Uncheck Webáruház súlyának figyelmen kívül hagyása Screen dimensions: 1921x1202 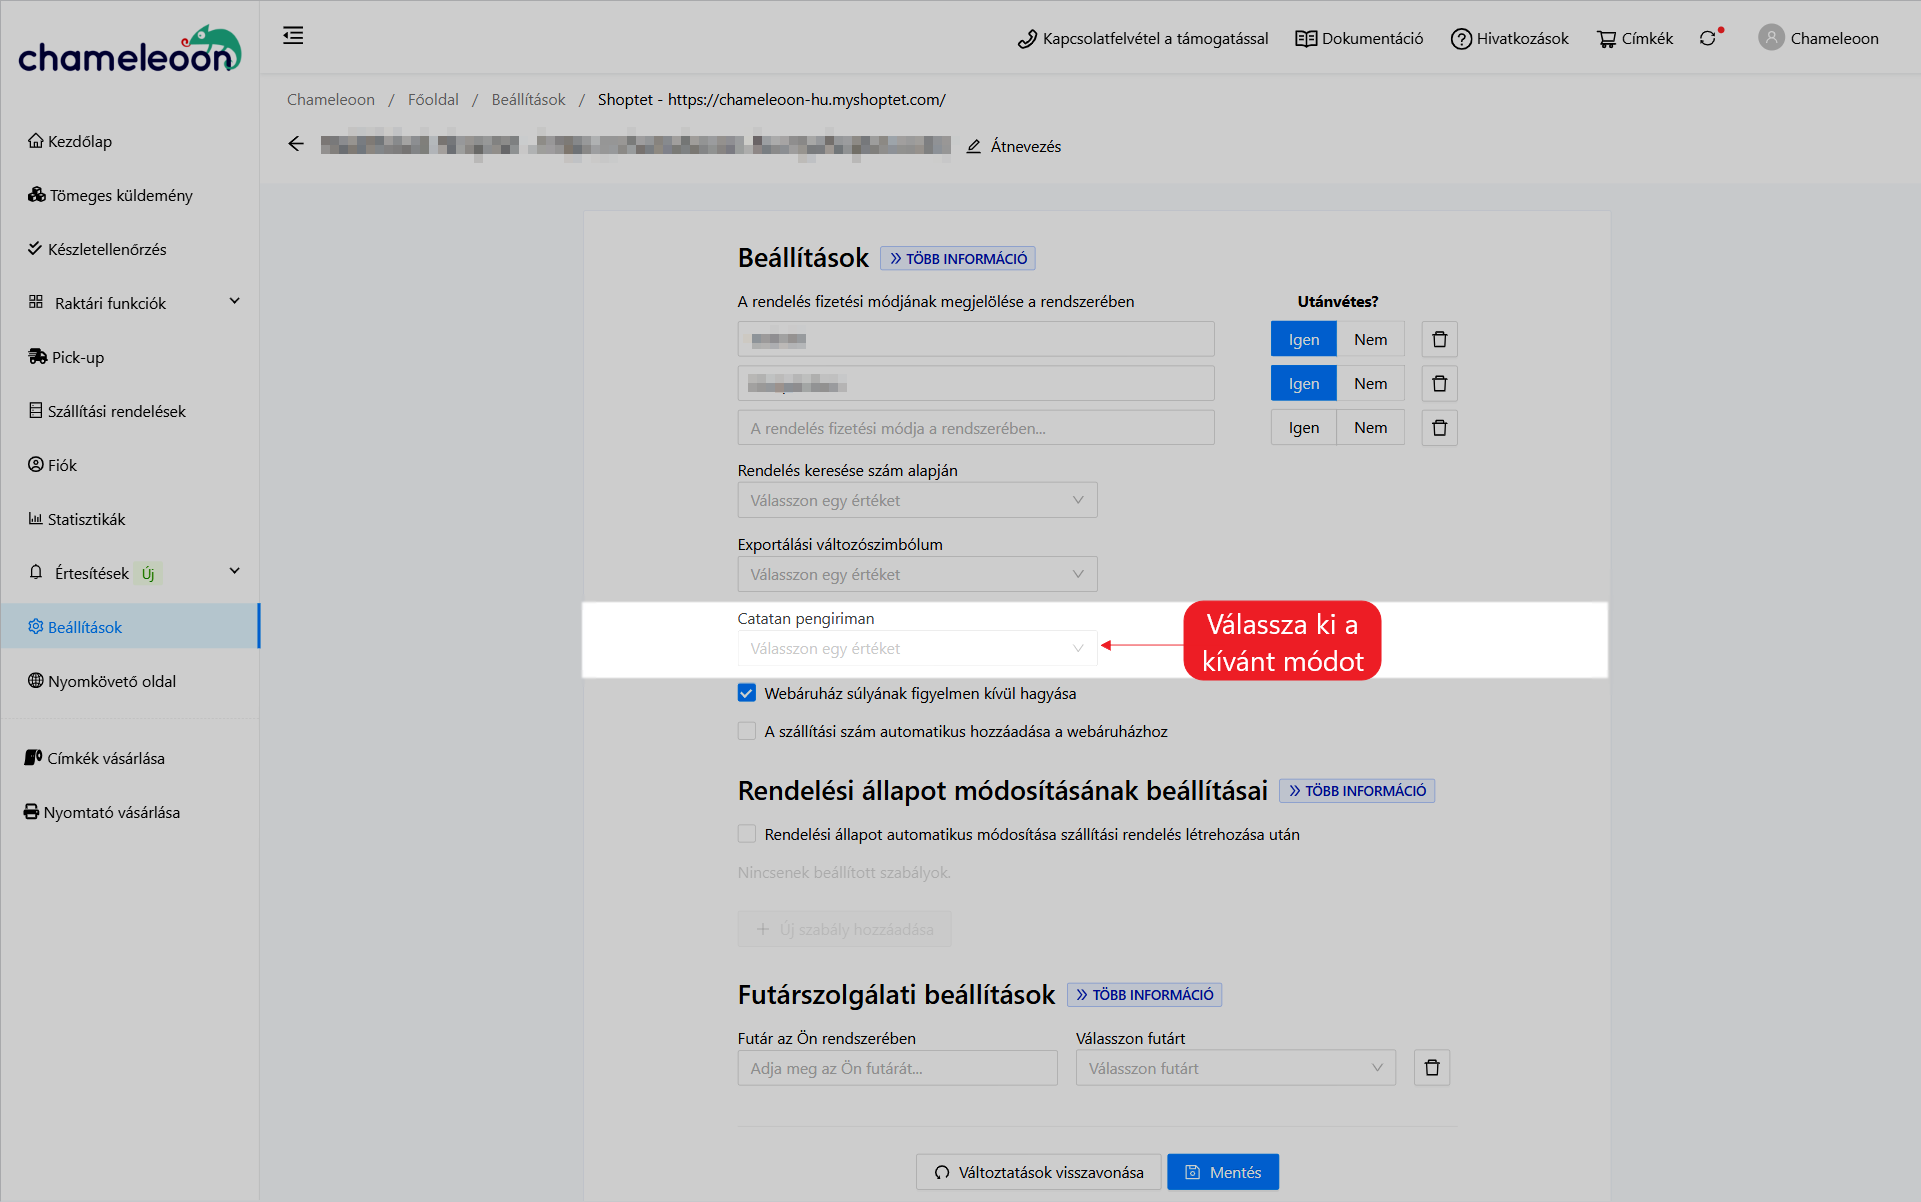tap(747, 693)
